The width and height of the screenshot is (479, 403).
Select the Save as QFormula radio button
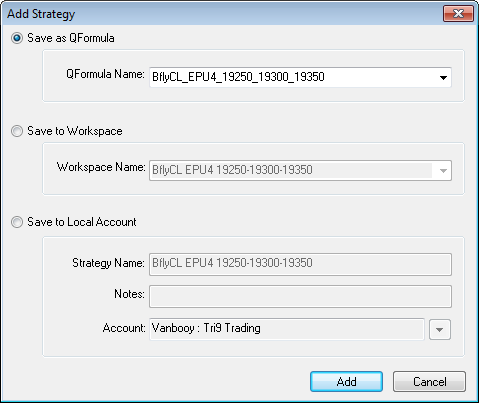[17, 38]
